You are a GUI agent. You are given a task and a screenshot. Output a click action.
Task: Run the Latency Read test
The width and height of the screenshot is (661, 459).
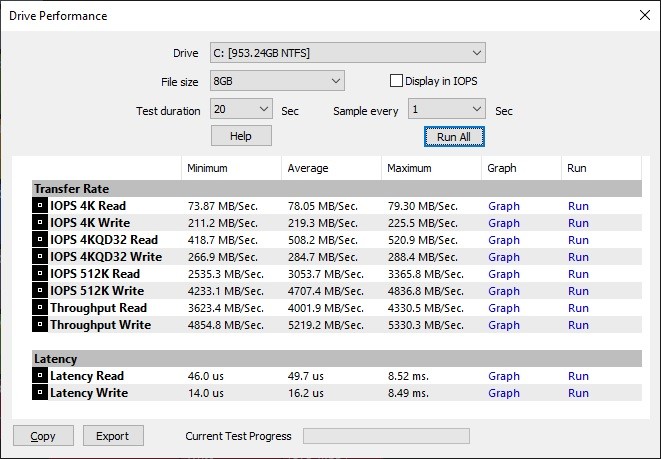(x=578, y=376)
